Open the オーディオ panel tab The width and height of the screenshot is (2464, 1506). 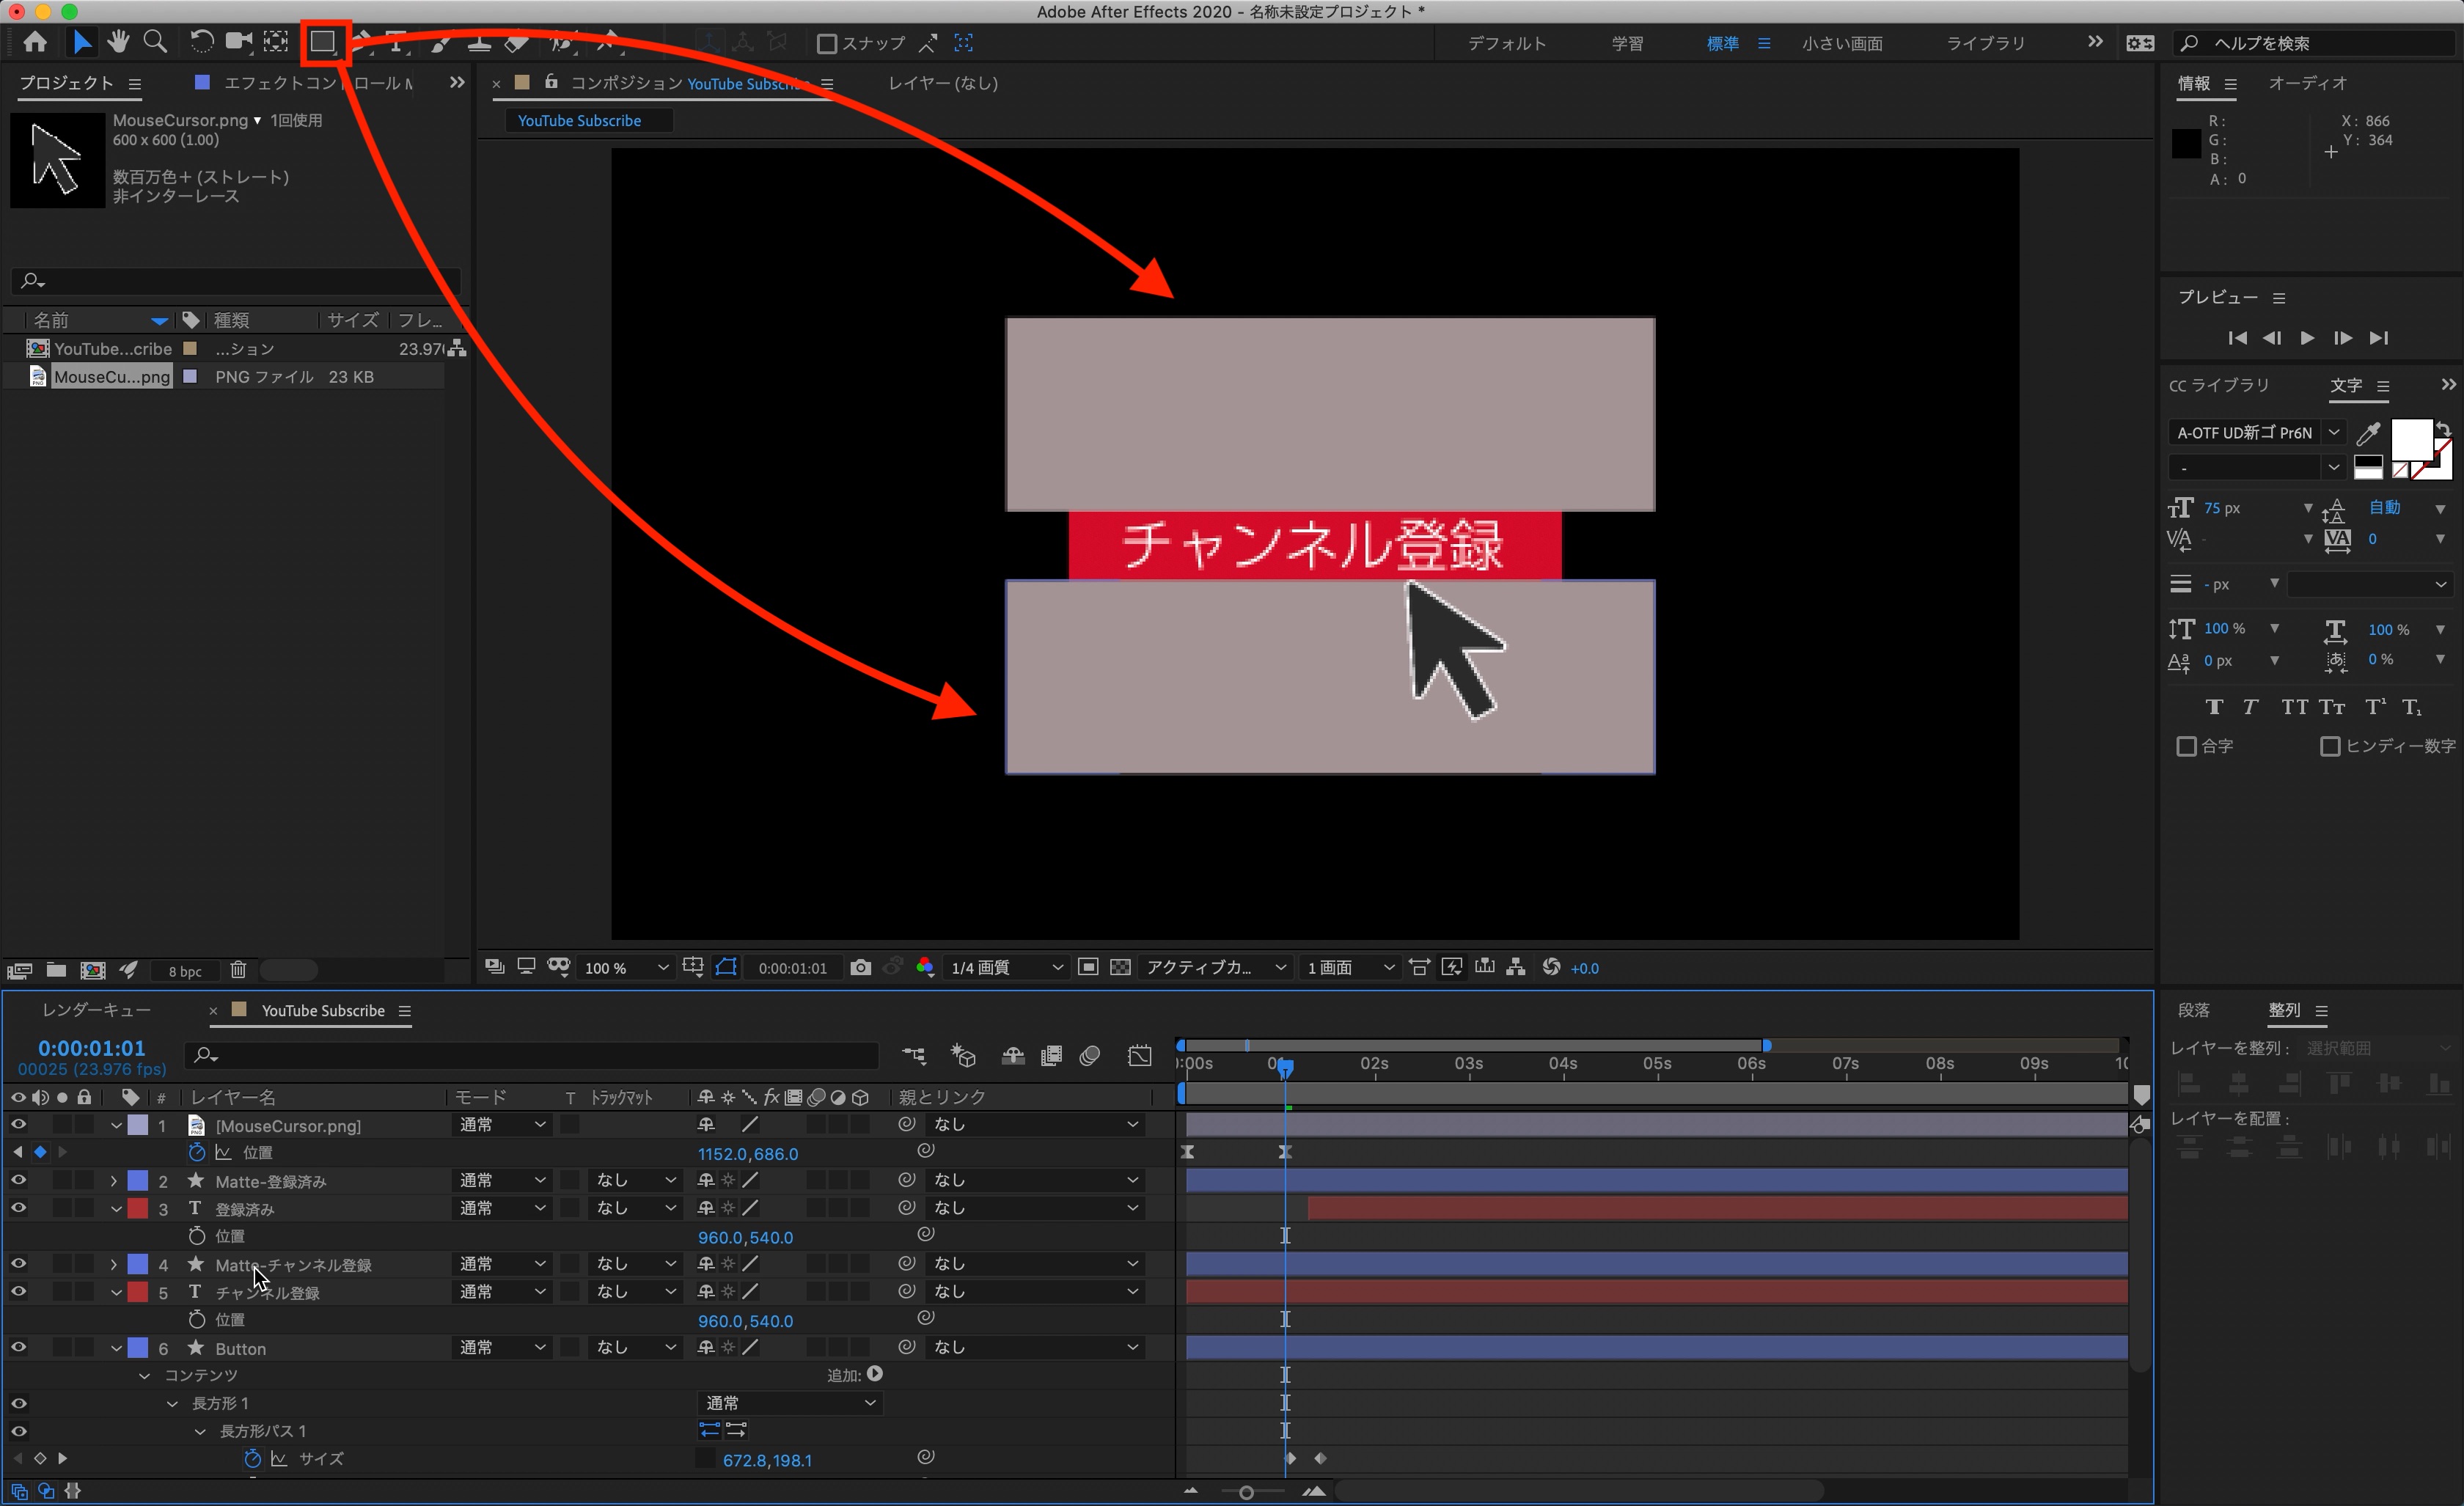[x=2306, y=83]
